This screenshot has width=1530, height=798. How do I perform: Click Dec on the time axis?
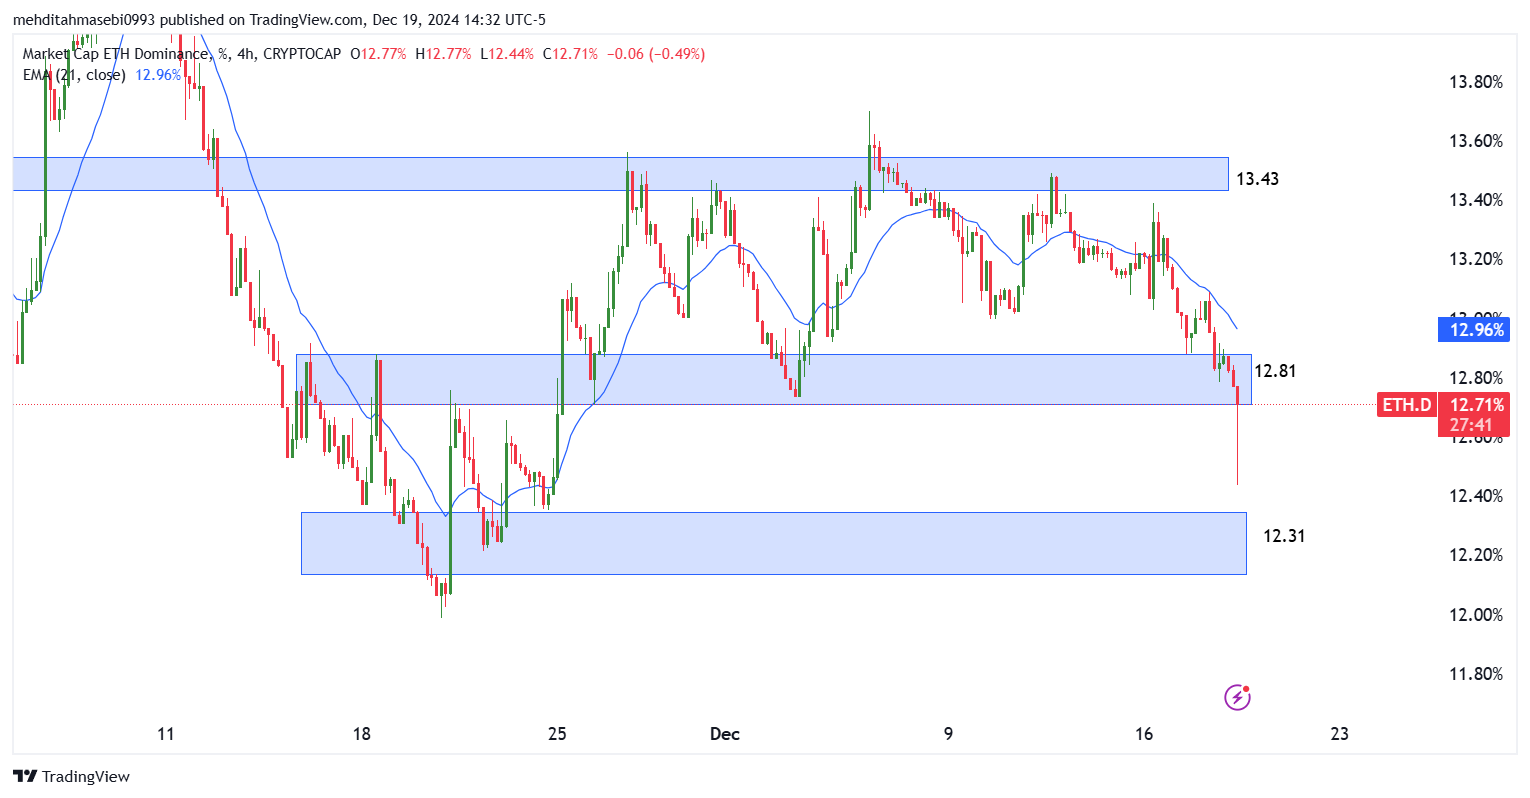tap(725, 734)
